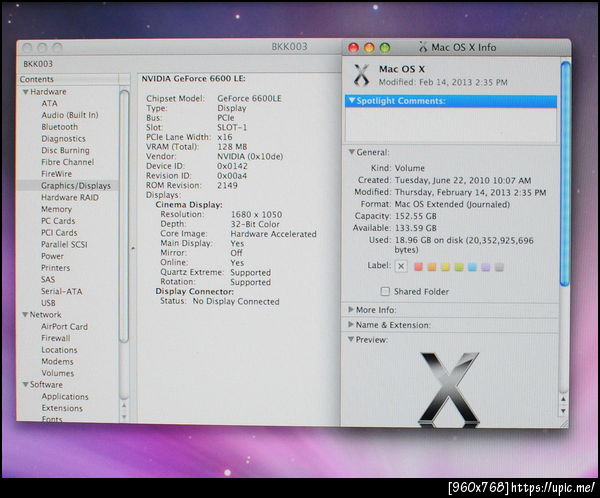Expand the Name & Extension section
This screenshot has height=498, width=600.
(x=351, y=324)
